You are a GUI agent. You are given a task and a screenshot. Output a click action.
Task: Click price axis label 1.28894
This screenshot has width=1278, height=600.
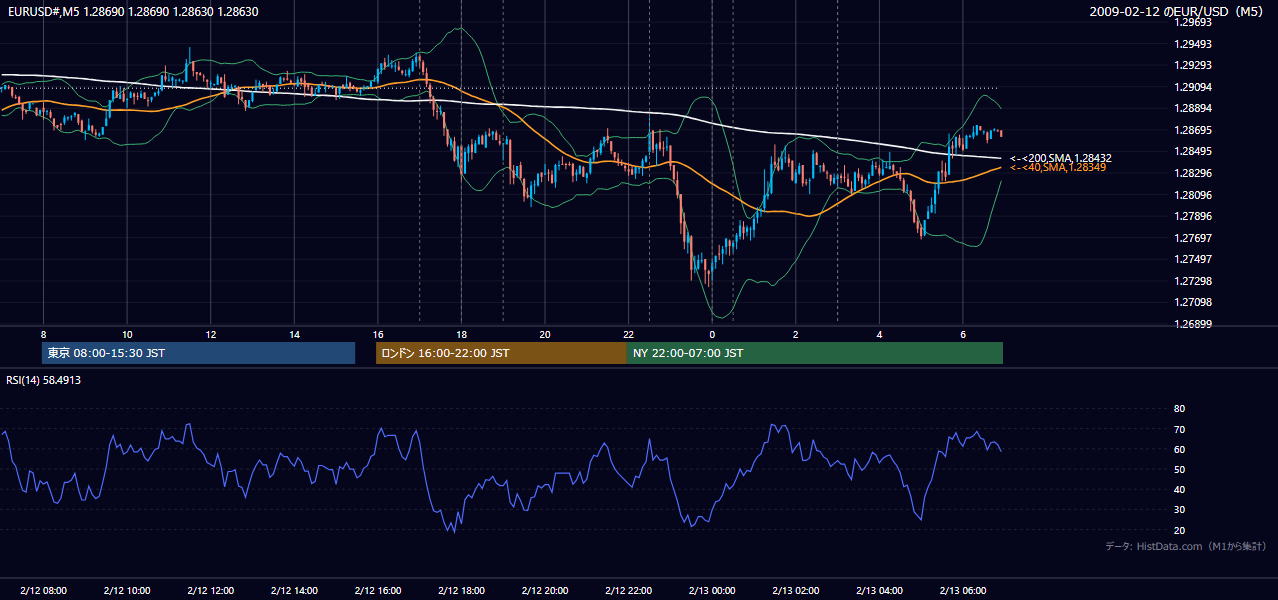1192,108
